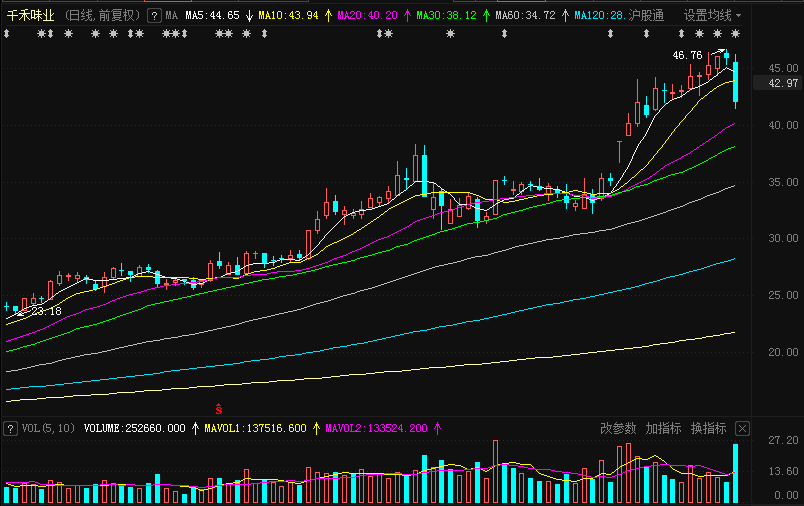Open chart period selector (日线, 前复权)
The height and width of the screenshot is (506, 804).
point(102,16)
